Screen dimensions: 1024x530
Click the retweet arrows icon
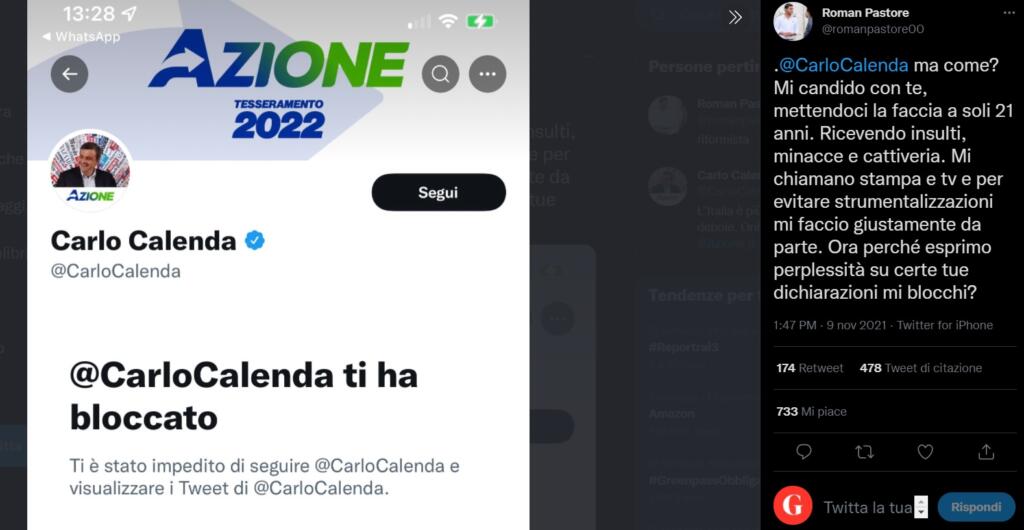point(865,452)
